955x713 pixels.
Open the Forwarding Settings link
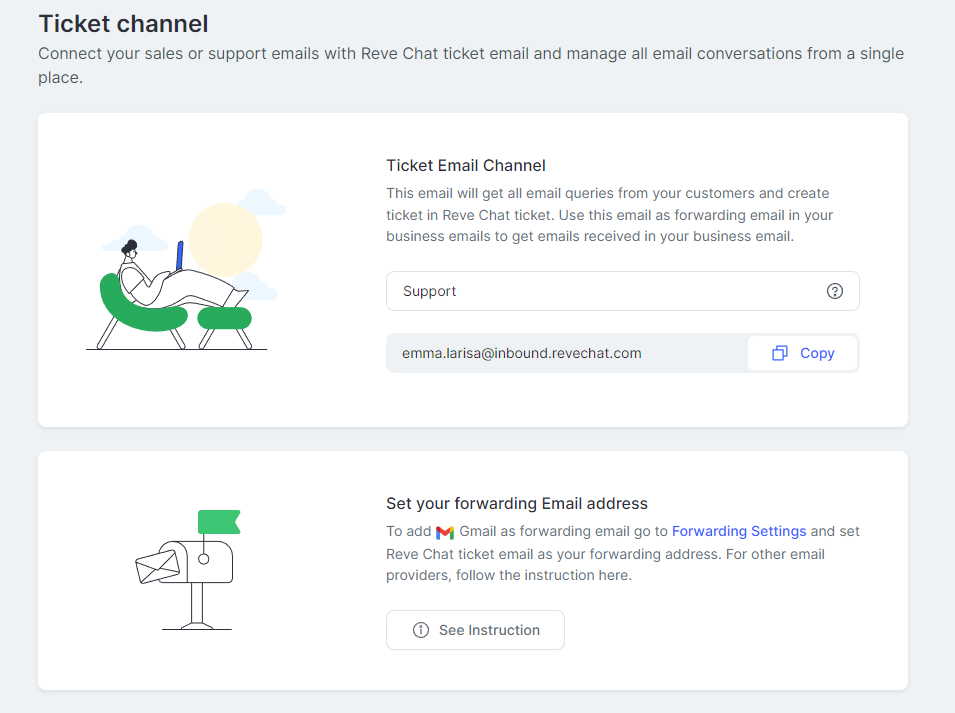[x=739, y=531]
